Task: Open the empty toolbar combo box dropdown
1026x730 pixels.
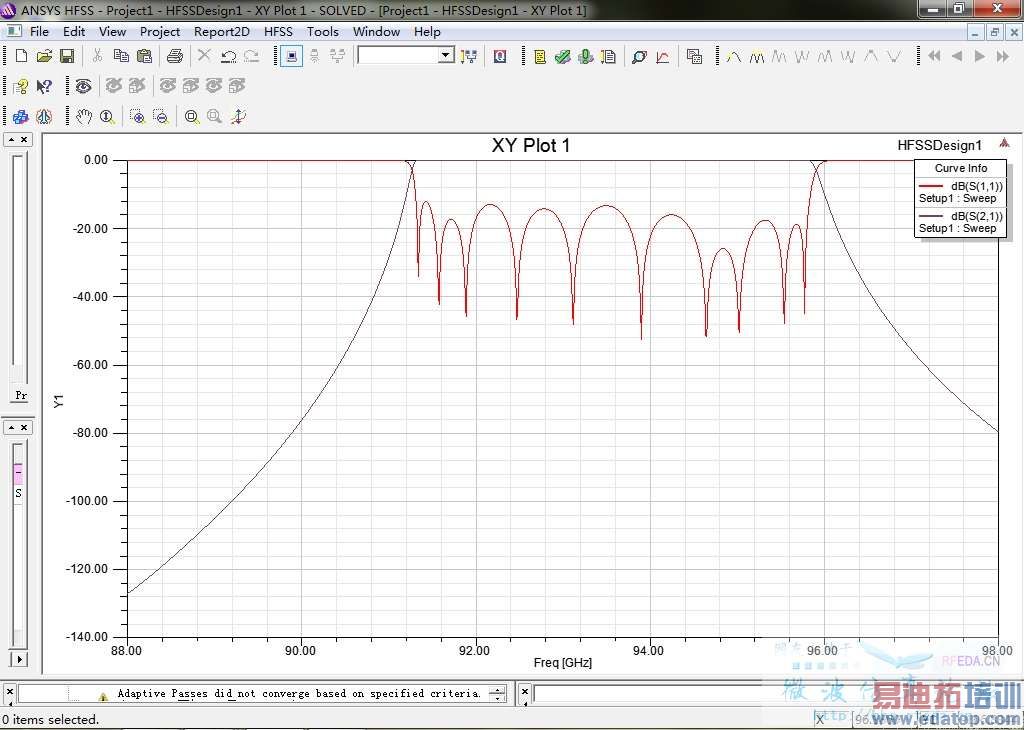Action: point(446,56)
